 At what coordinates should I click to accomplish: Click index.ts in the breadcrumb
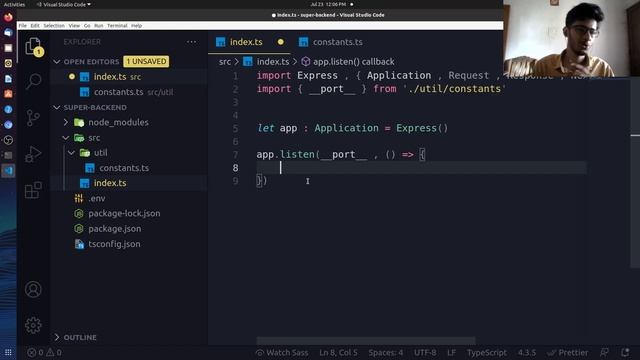coord(273,62)
